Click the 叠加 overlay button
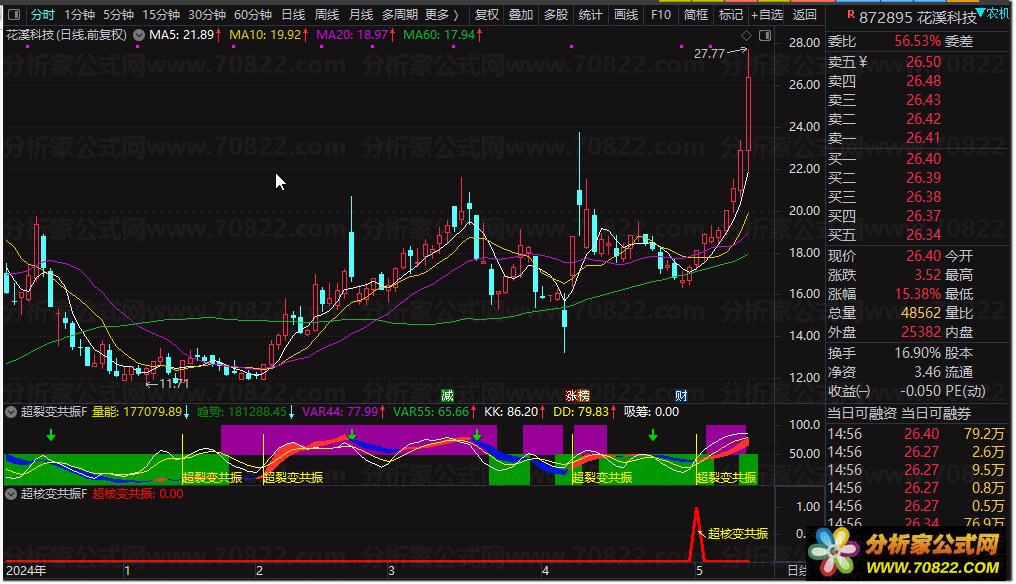Screen dimensions: 1016x584 click(521, 14)
